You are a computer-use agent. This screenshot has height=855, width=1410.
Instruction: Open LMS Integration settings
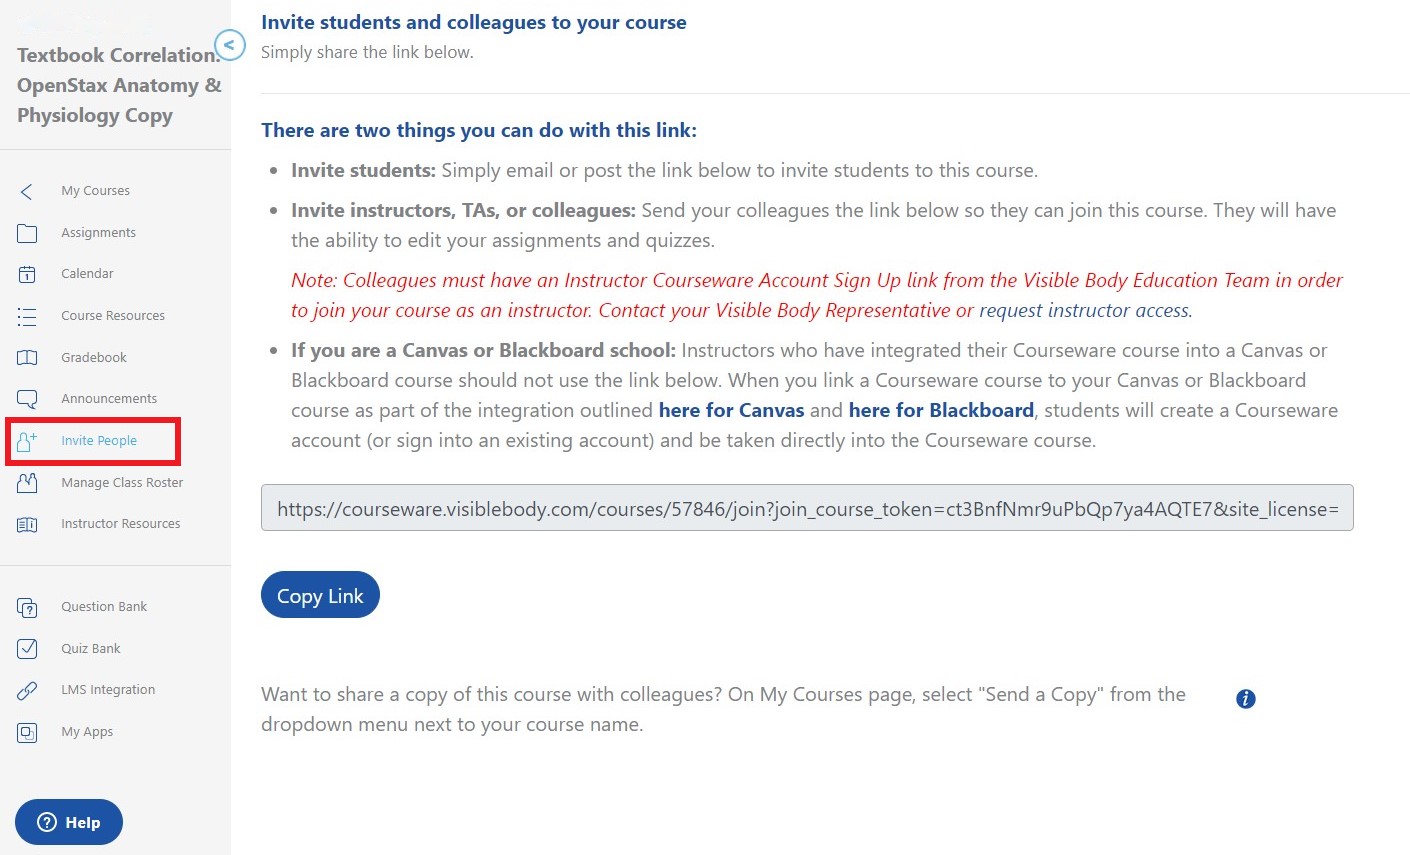[109, 689]
